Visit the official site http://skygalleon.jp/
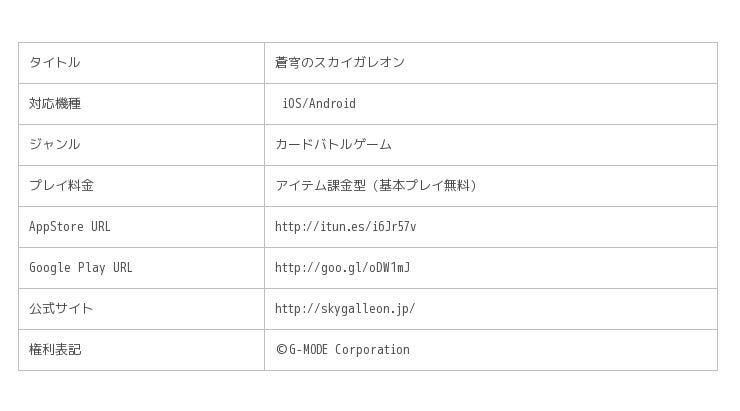The width and height of the screenshot is (740, 411). pyautogui.click(x=344, y=309)
